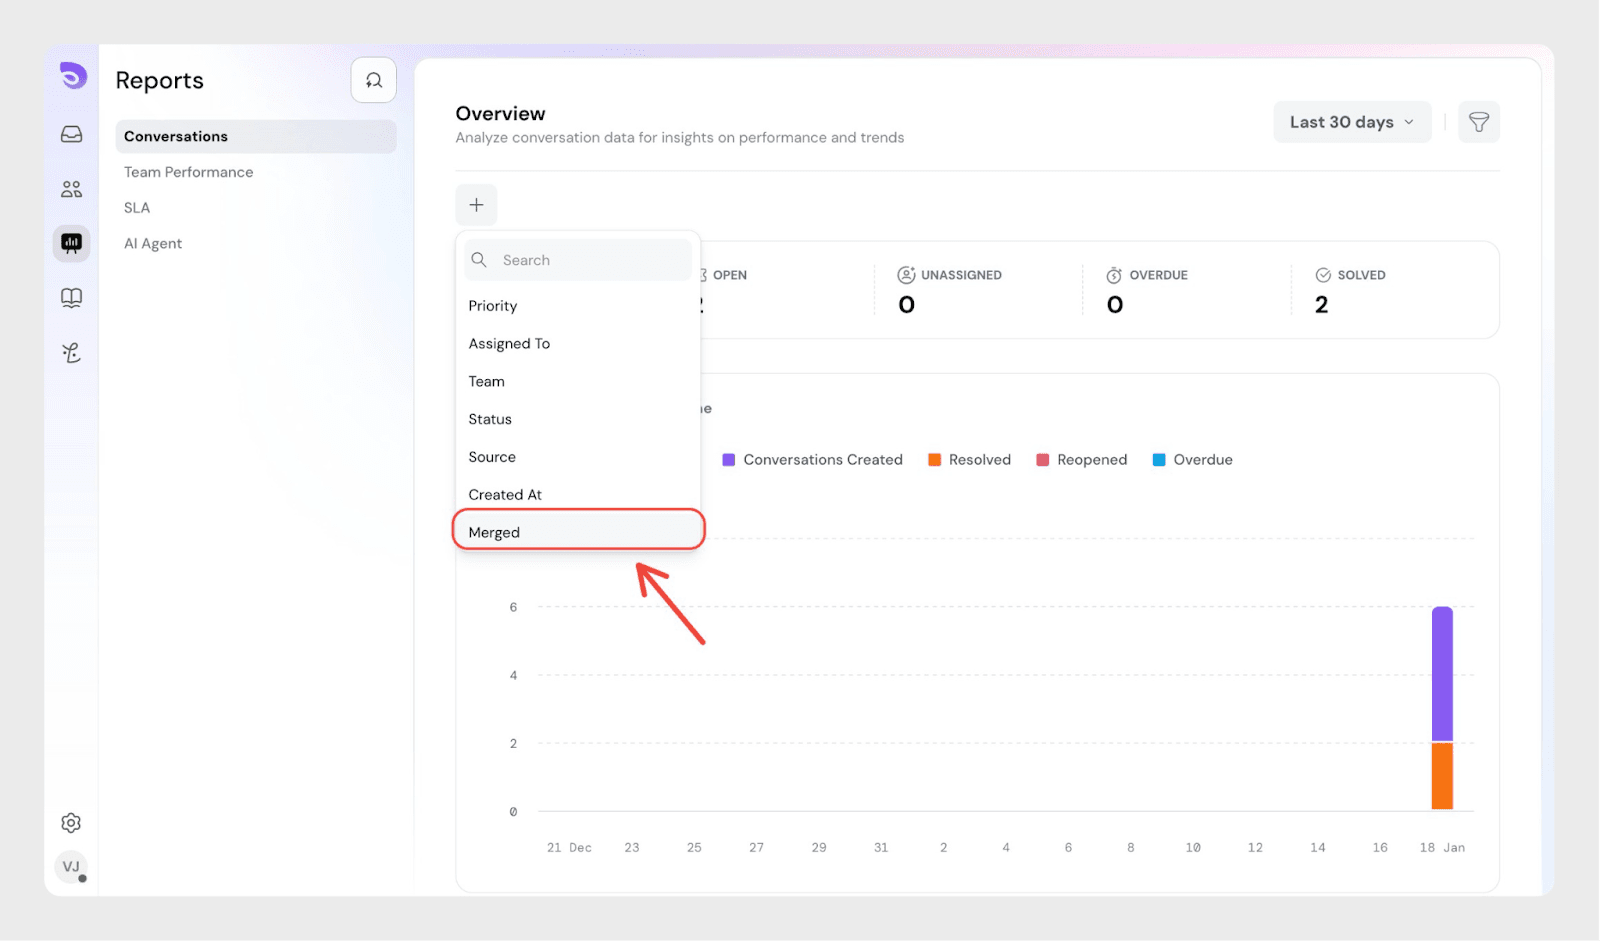1600x941 pixels.
Task: Open the AI agent sprout icon
Action: point(71,352)
